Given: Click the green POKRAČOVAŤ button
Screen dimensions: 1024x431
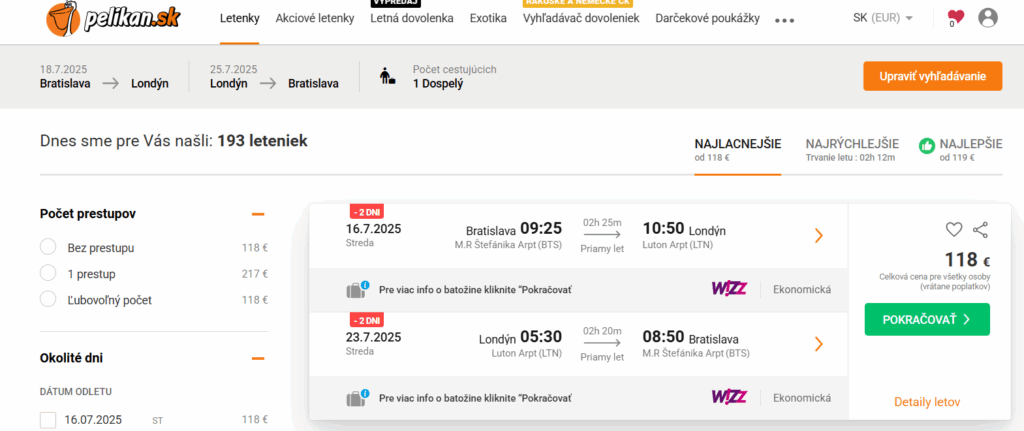Looking at the screenshot, I should coord(927,319).
